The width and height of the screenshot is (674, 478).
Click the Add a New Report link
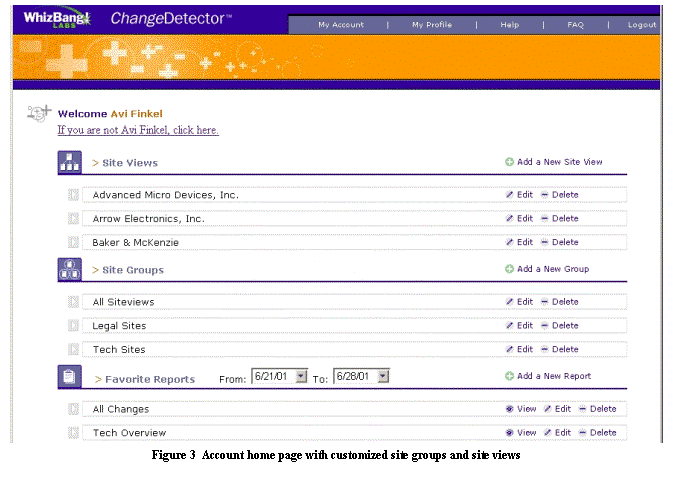coord(554,376)
